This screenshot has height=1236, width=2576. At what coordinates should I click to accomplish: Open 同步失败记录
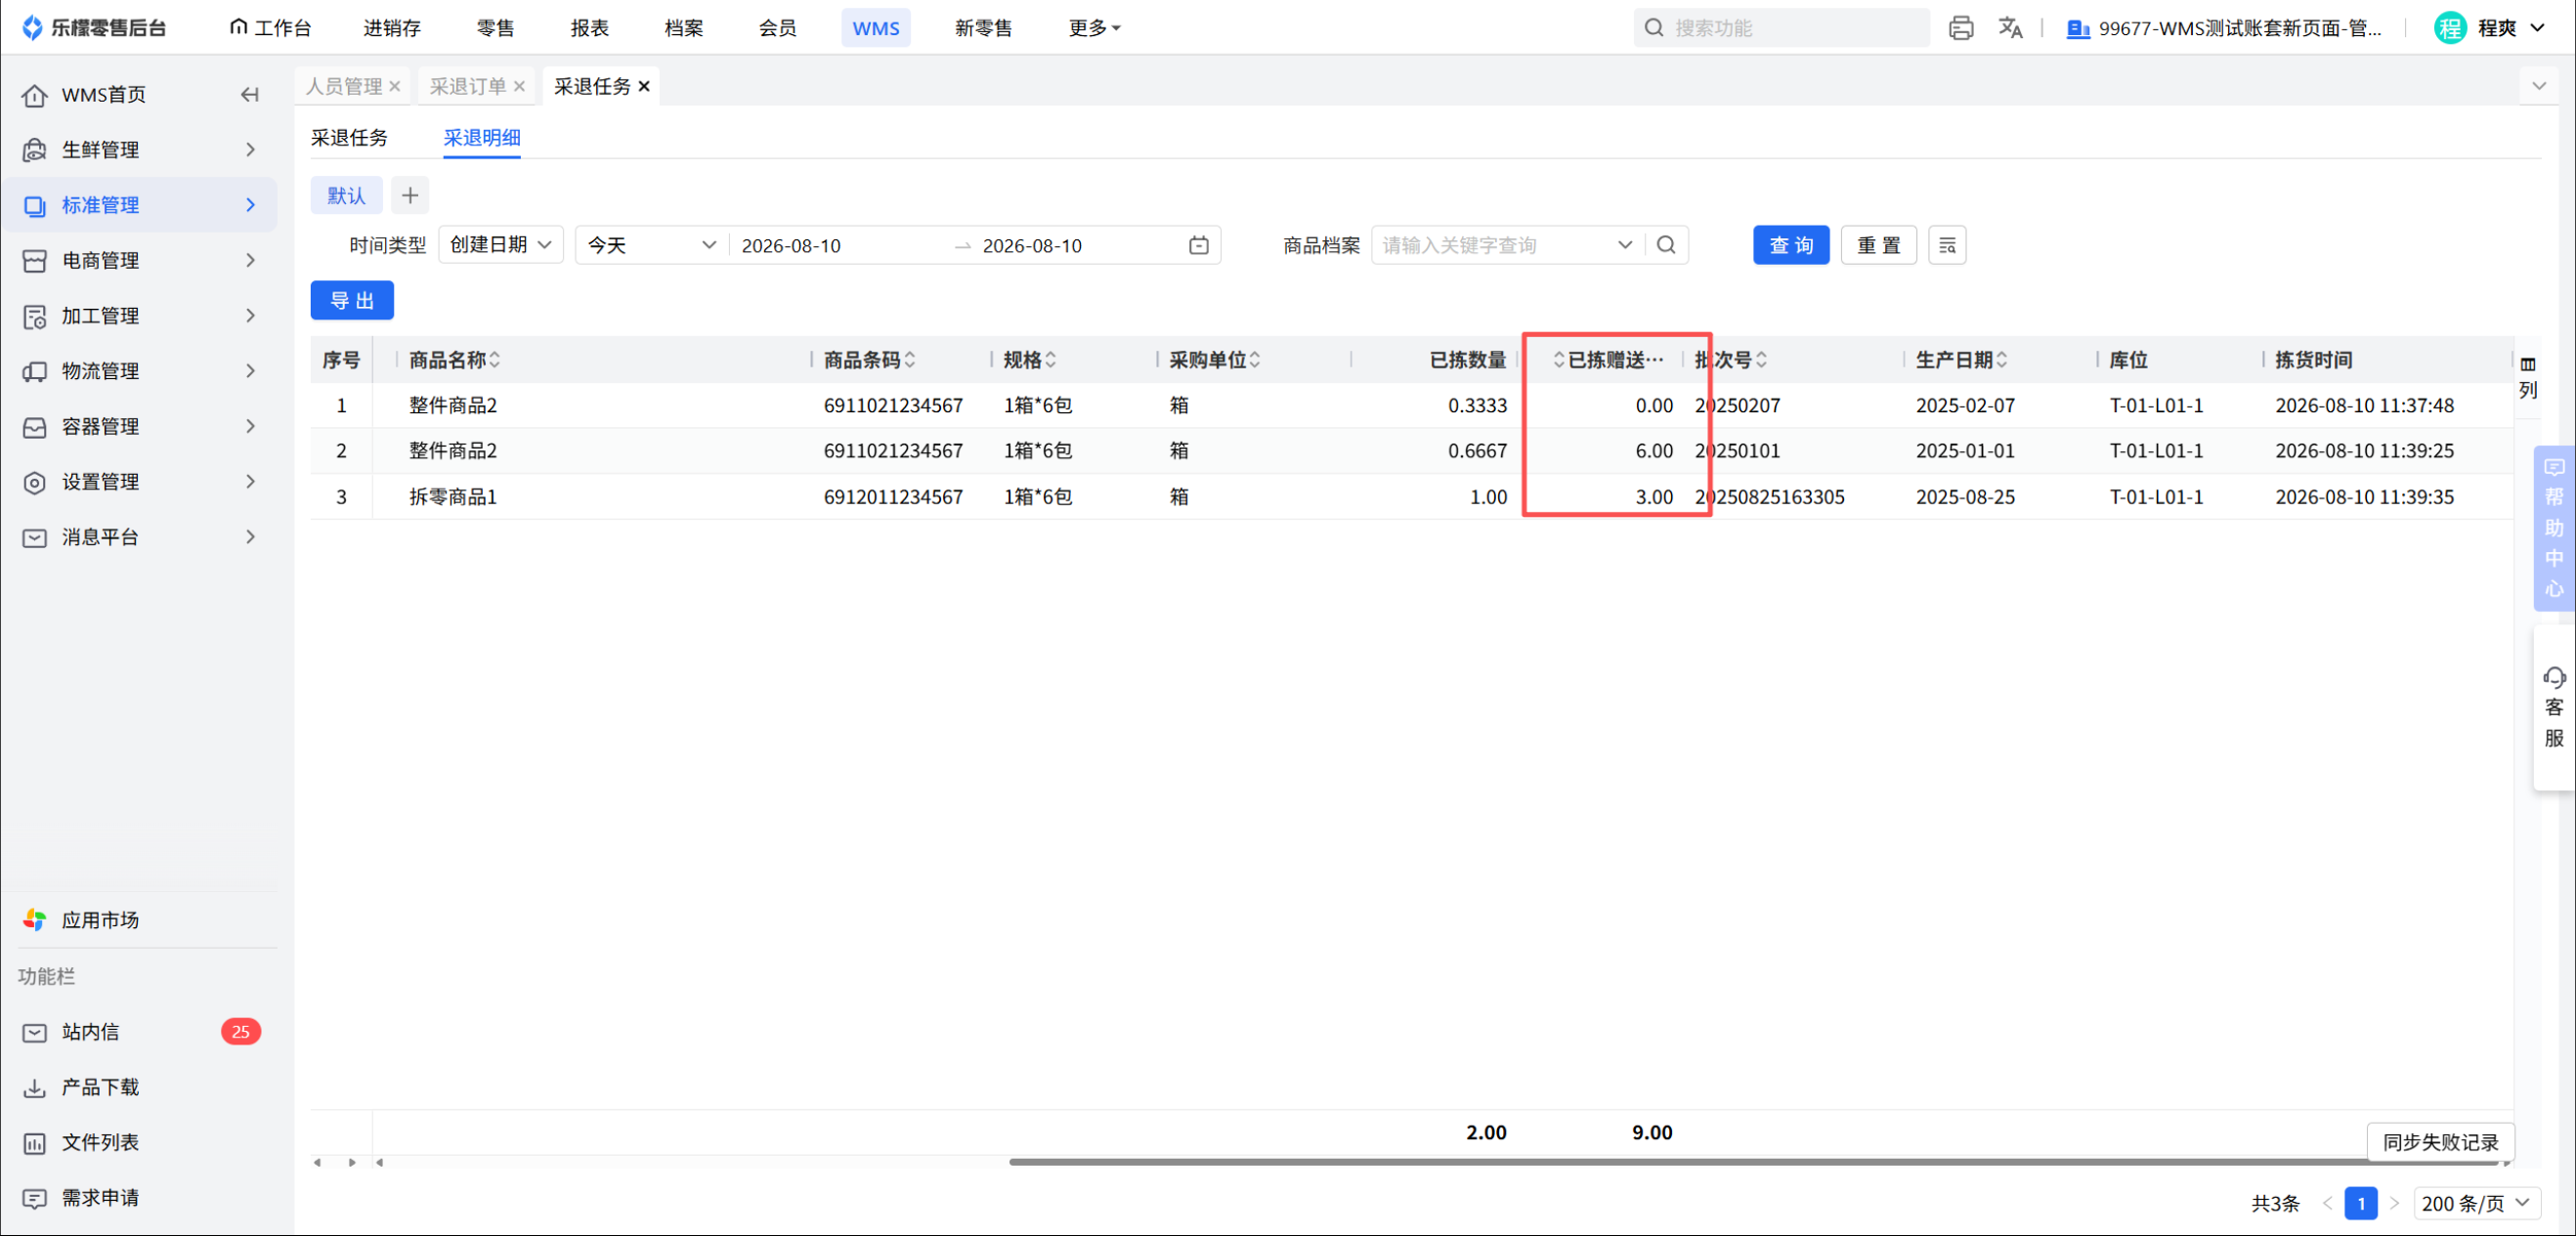[x=2440, y=1142]
